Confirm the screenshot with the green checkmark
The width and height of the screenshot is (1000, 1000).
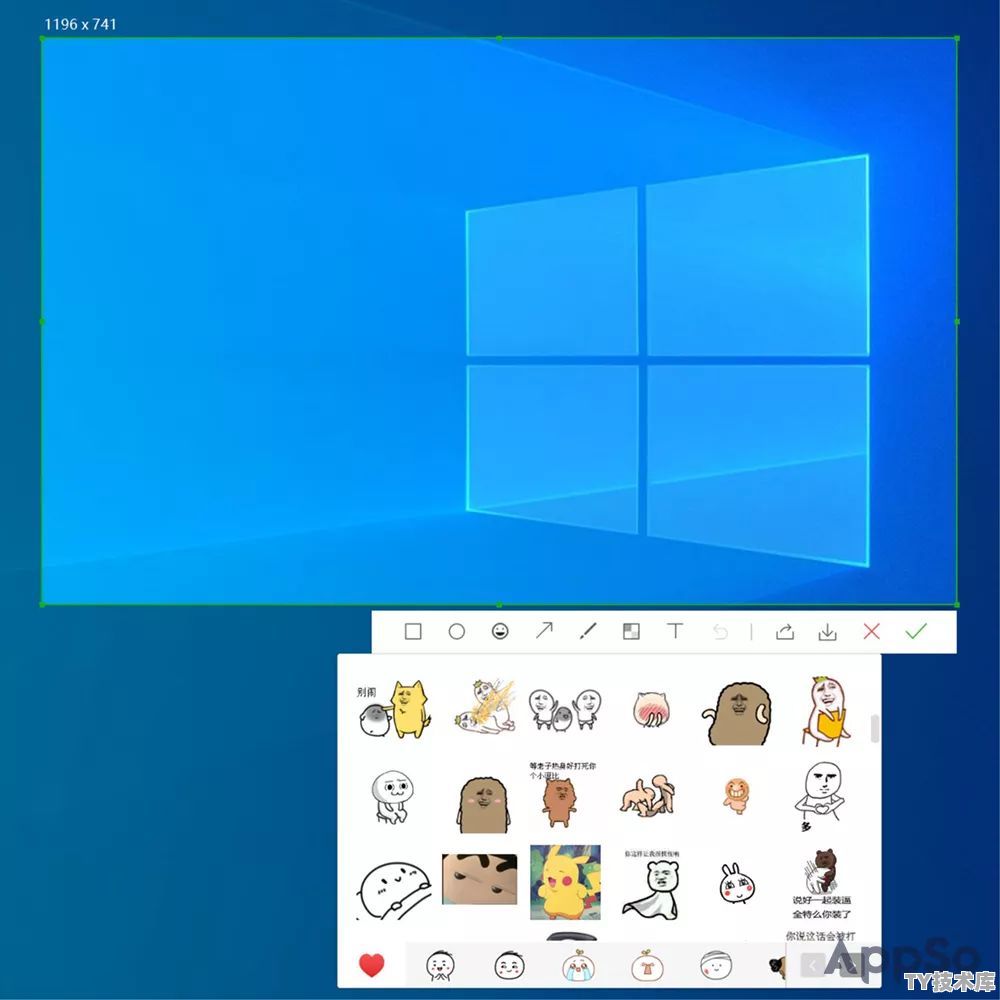click(916, 631)
